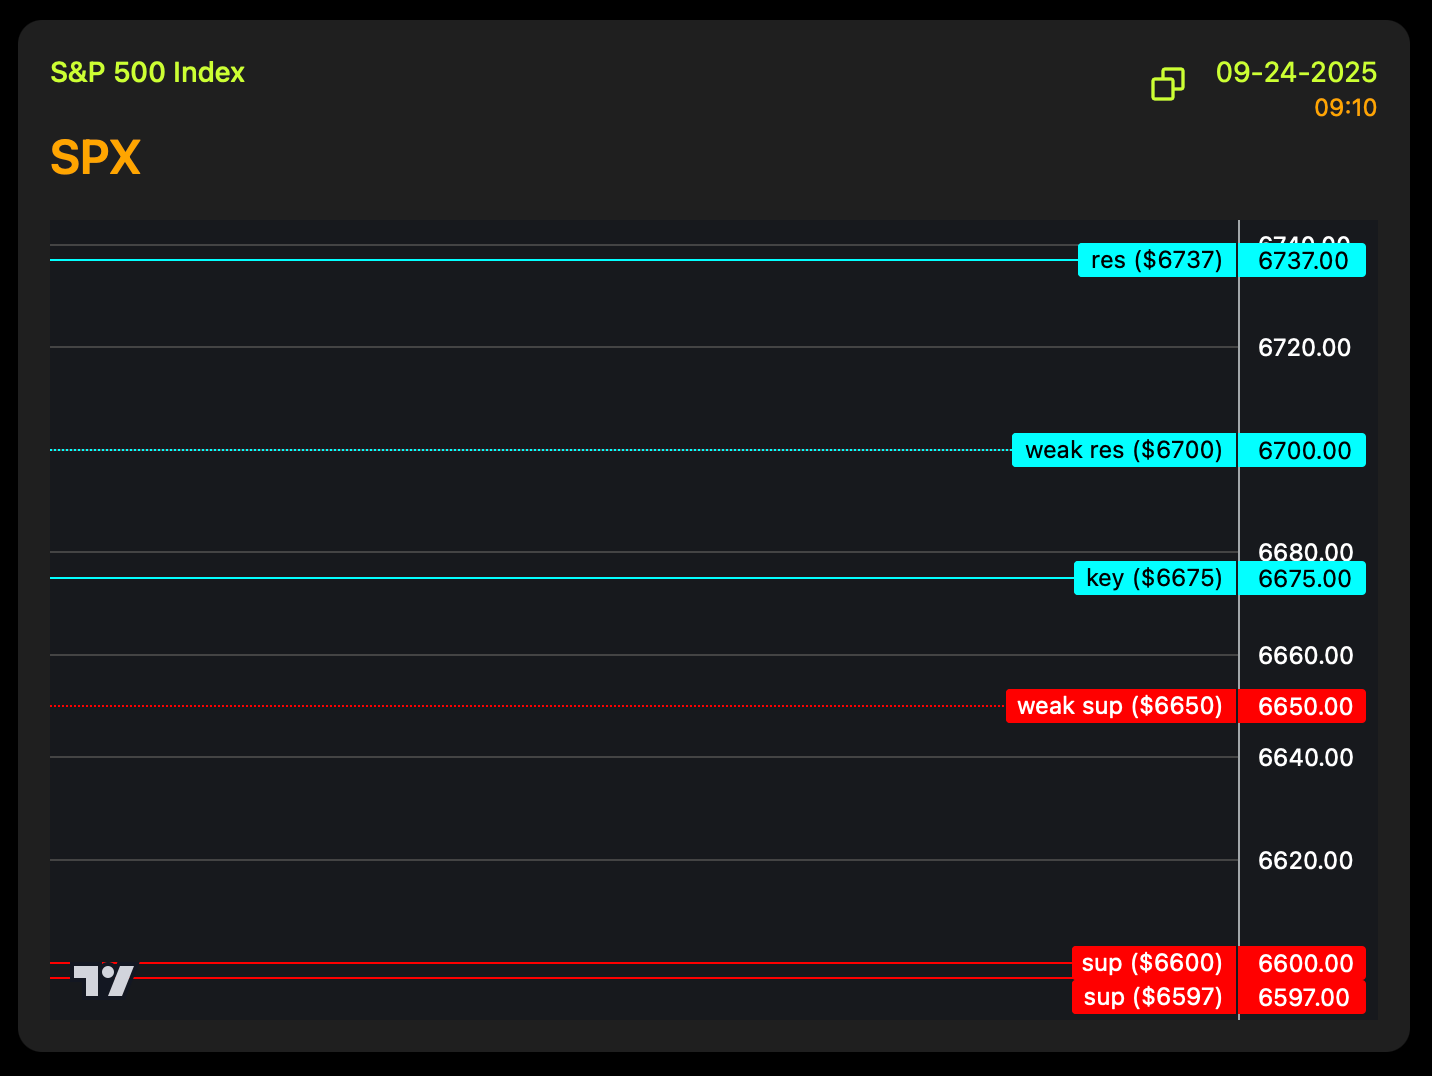This screenshot has width=1432, height=1076.
Task: Click the 6620.00 price axis label
Action: click(1304, 861)
